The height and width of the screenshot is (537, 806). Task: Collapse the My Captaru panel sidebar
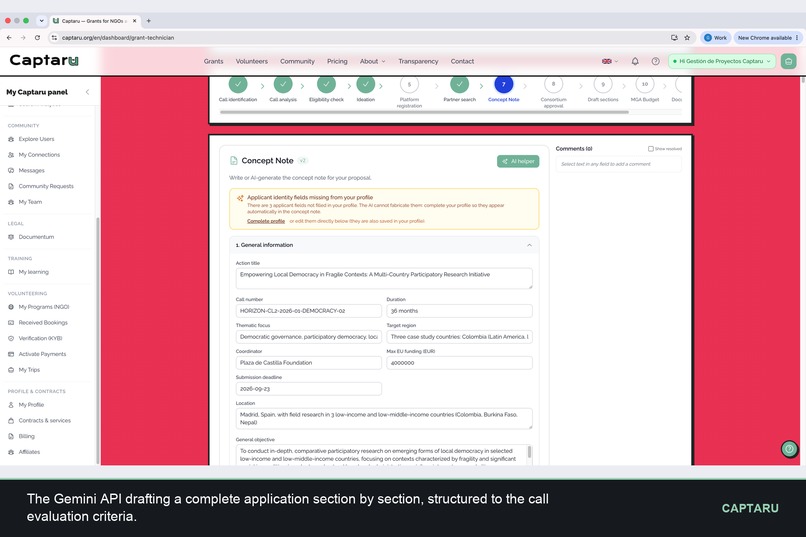[87, 92]
